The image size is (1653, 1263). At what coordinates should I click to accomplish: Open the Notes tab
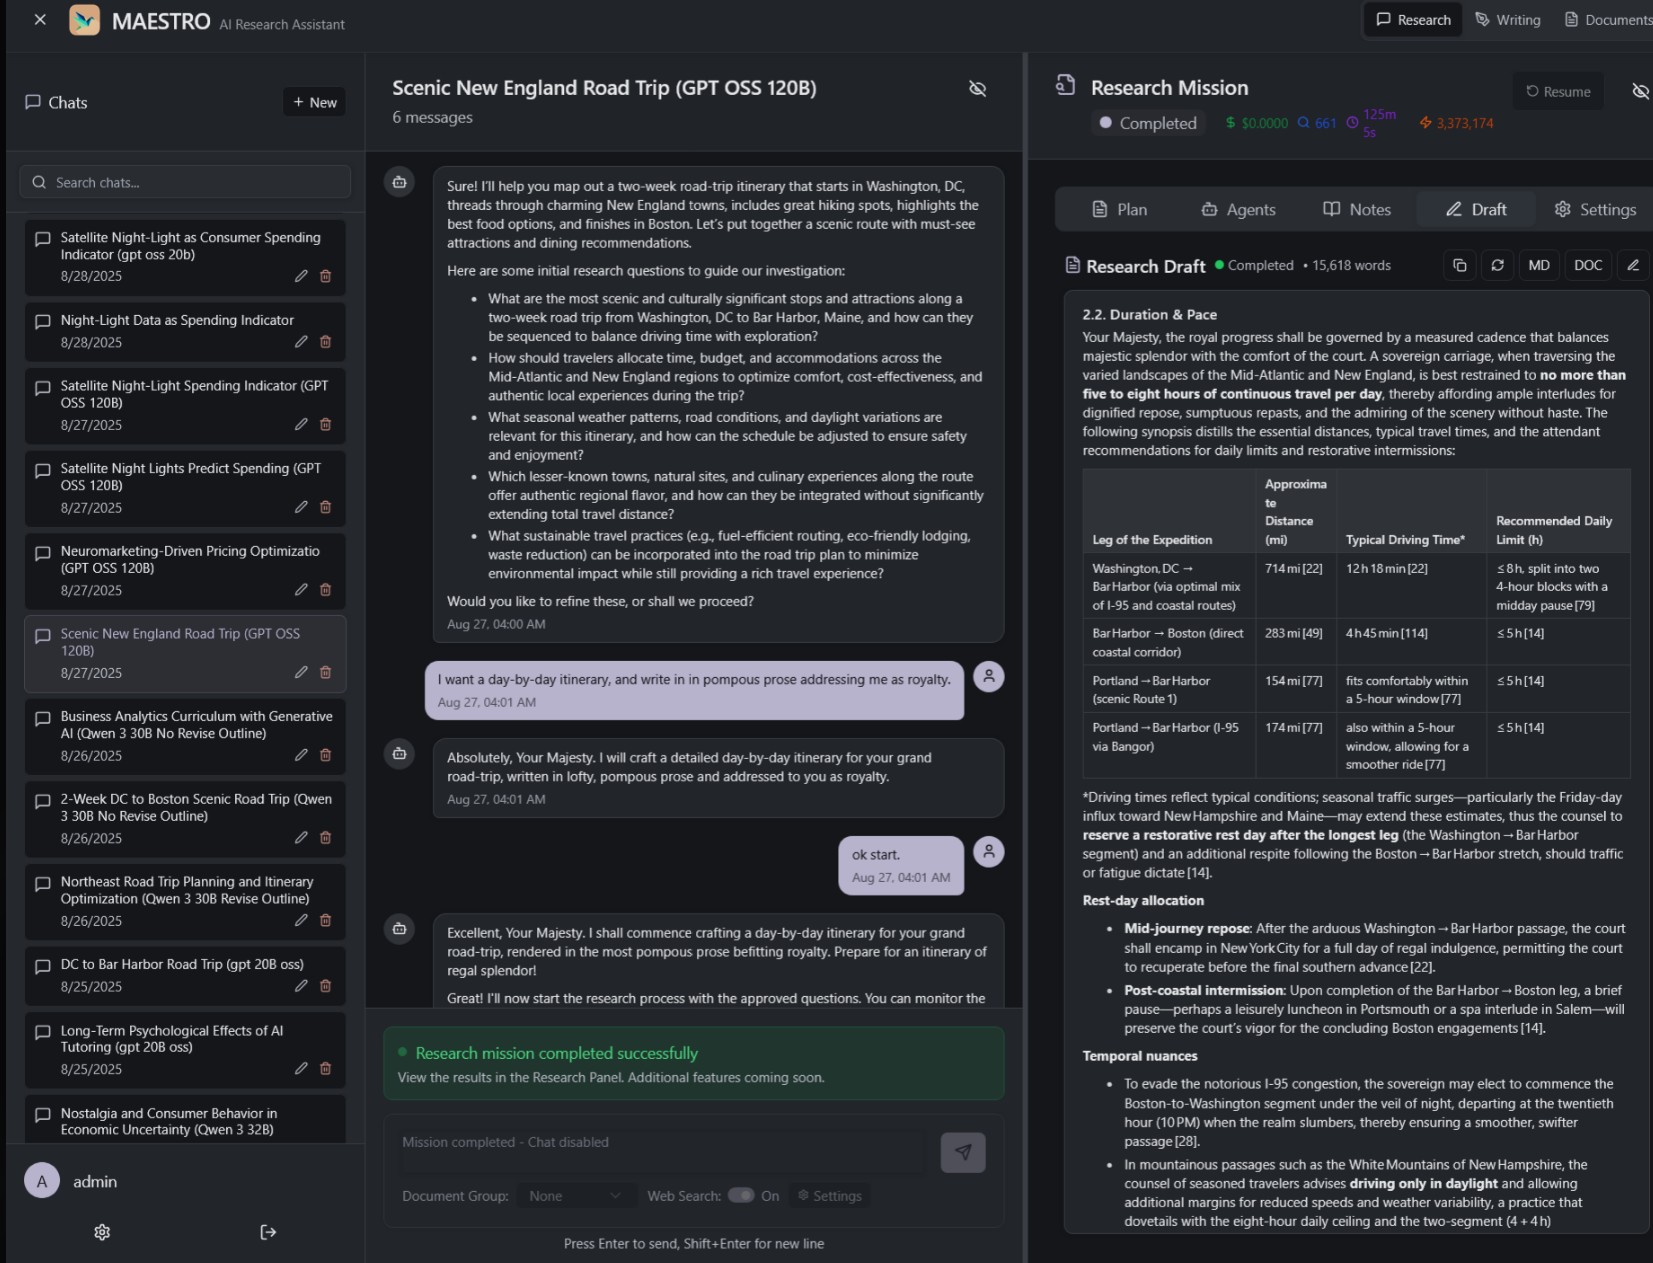point(1357,209)
